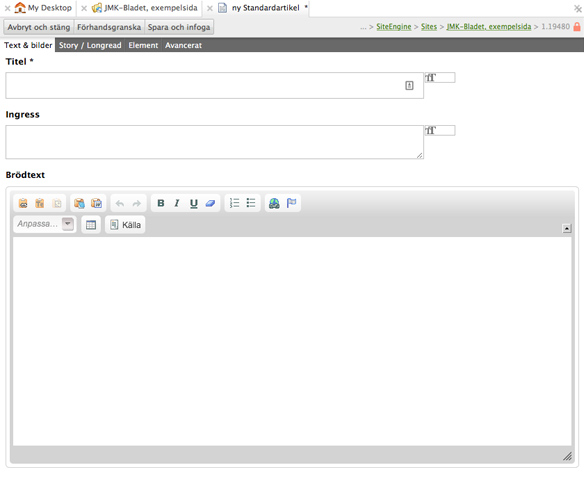Insert a bulleted list
Viewport: 584px width, 480px height.
pos(251,203)
